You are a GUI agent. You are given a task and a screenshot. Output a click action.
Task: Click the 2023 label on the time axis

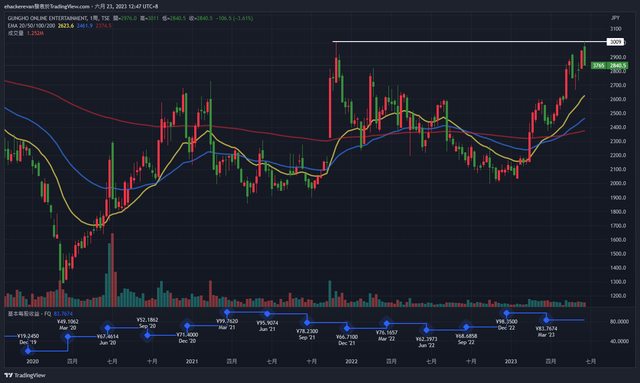click(511, 361)
